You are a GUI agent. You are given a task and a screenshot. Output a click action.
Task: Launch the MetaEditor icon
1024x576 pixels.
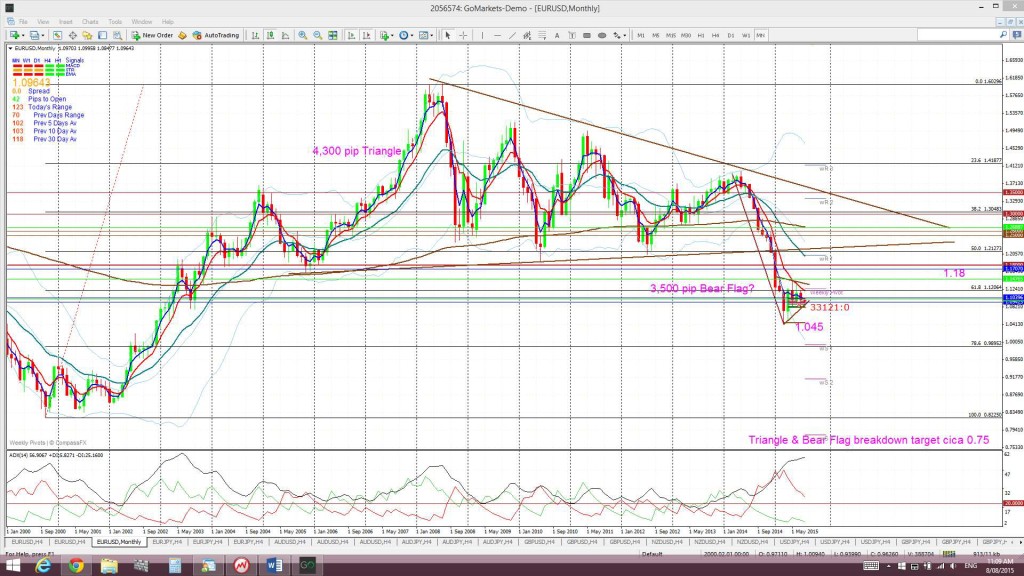tap(182, 35)
